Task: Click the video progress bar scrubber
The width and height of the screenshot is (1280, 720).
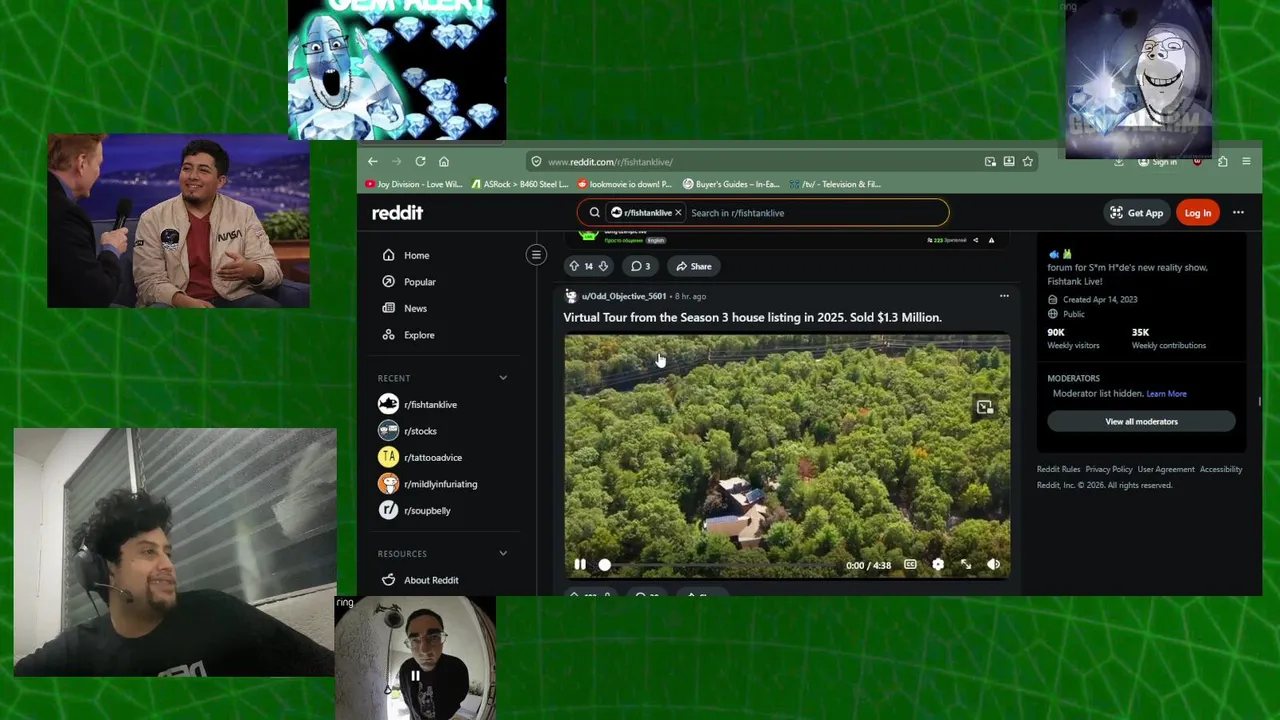Action: (604, 565)
